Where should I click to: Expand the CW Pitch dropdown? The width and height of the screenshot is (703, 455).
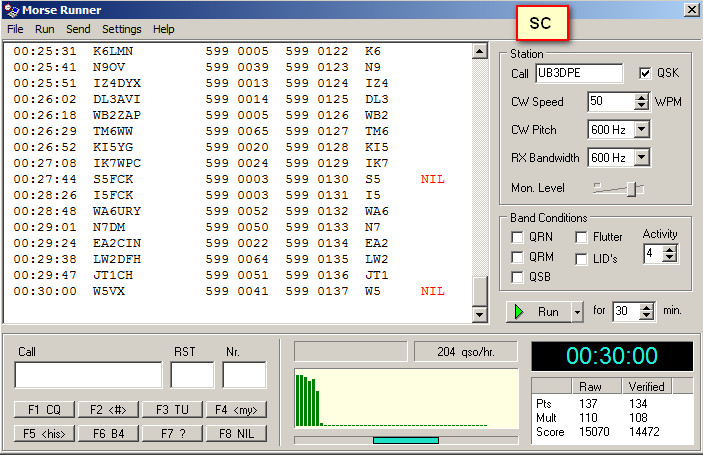pyautogui.click(x=642, y=129)
